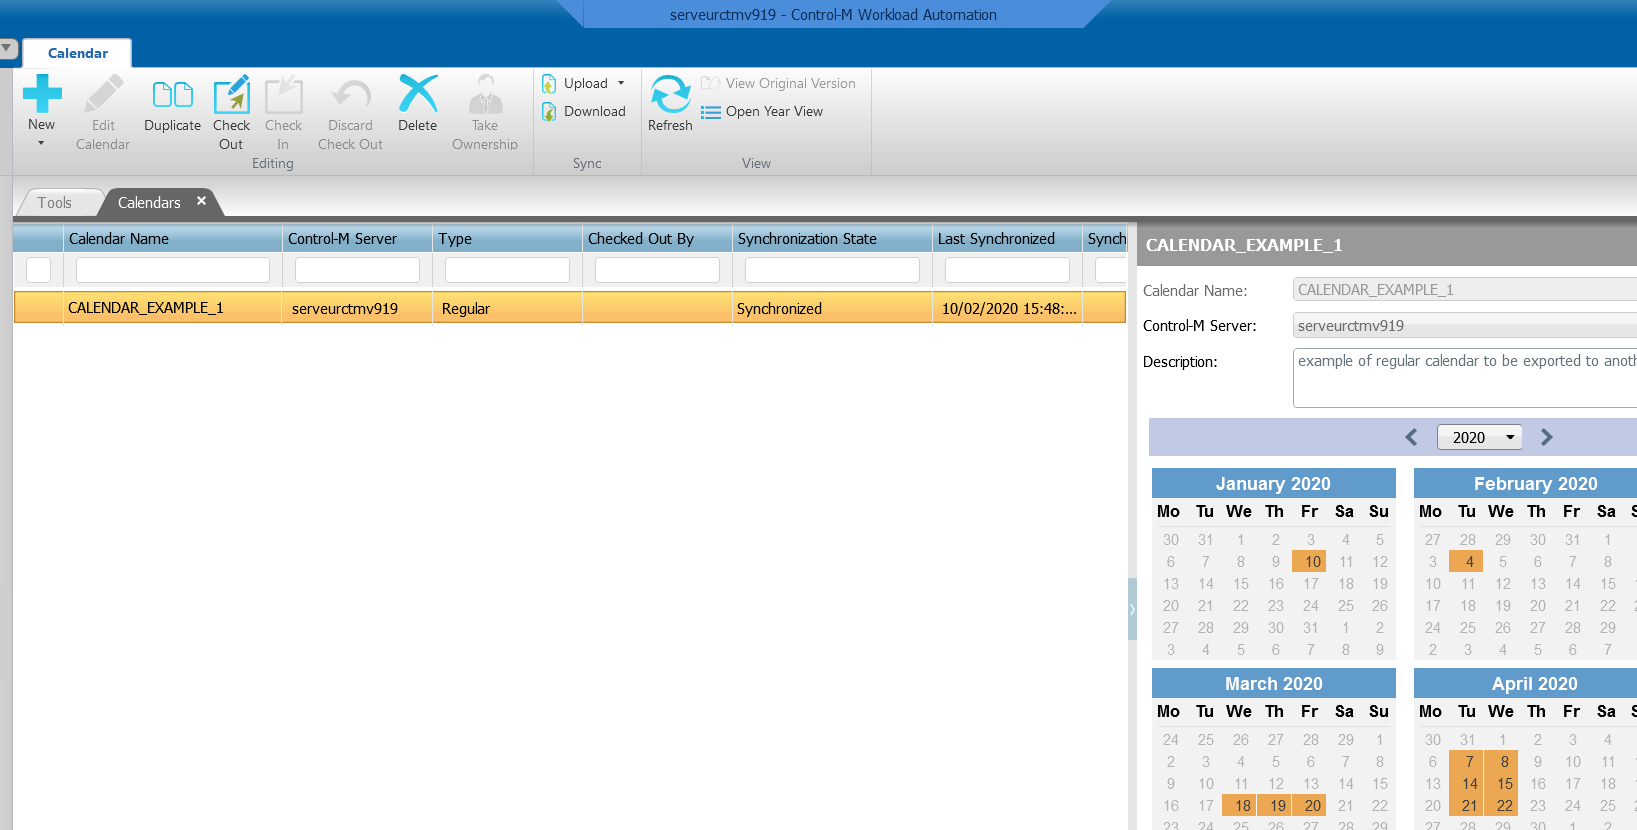The height and width of the screenshot is (830, 1637).
Task: Open the top-left application menu arrow
Action: pyautogui.click(x=7, y=48)
